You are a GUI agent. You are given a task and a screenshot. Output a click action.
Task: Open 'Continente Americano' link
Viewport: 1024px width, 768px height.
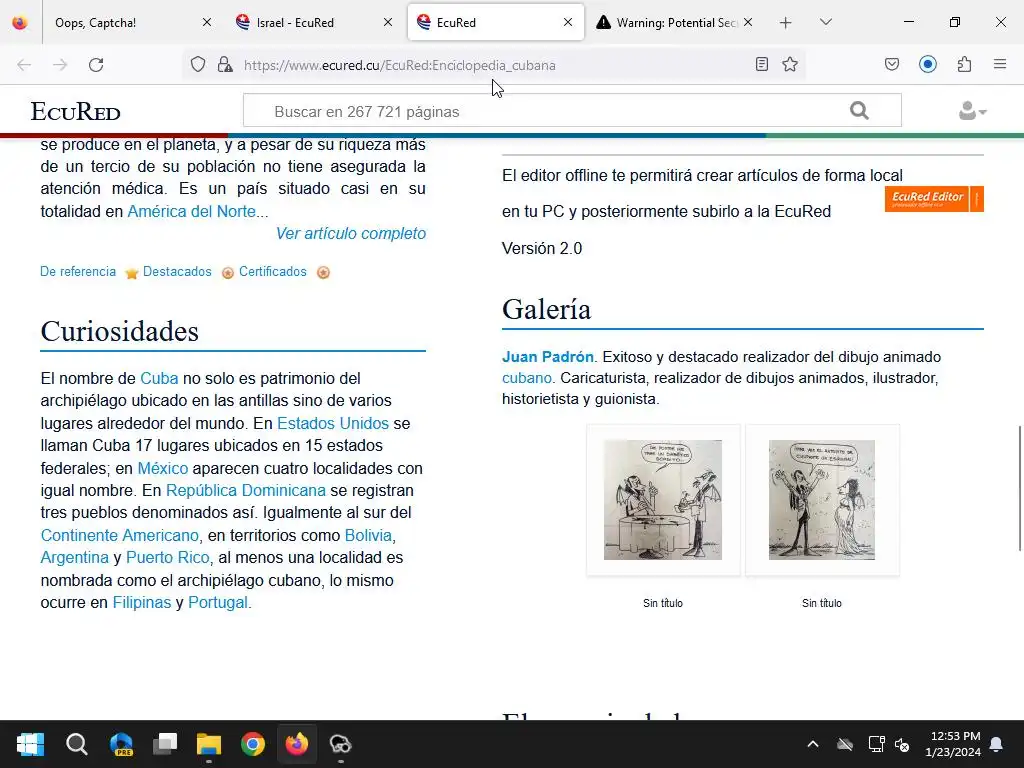coord(120,536)
